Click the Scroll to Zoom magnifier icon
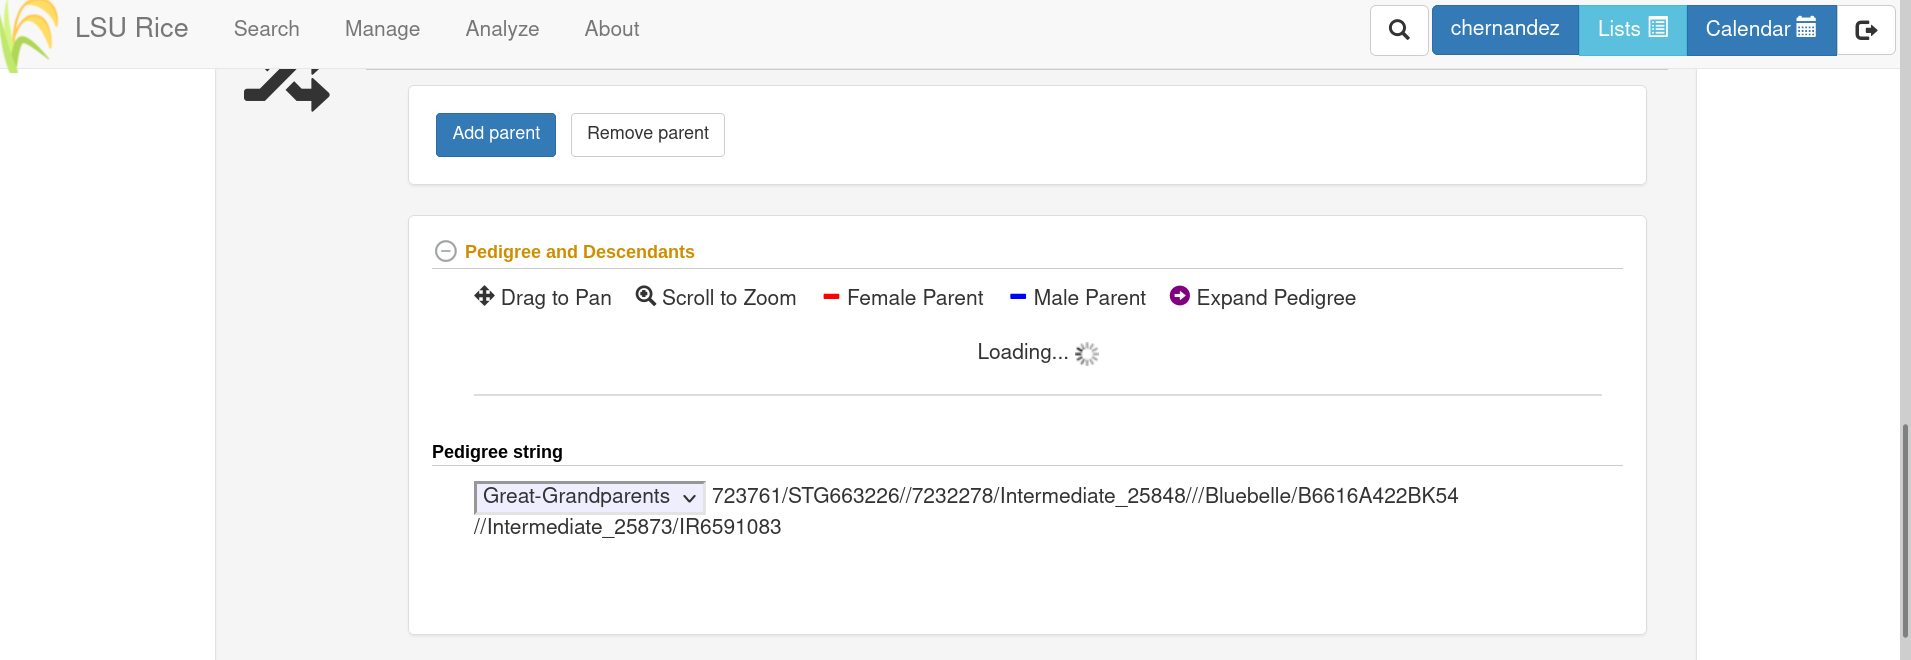 pyautogui.click(x=646, y=296)
